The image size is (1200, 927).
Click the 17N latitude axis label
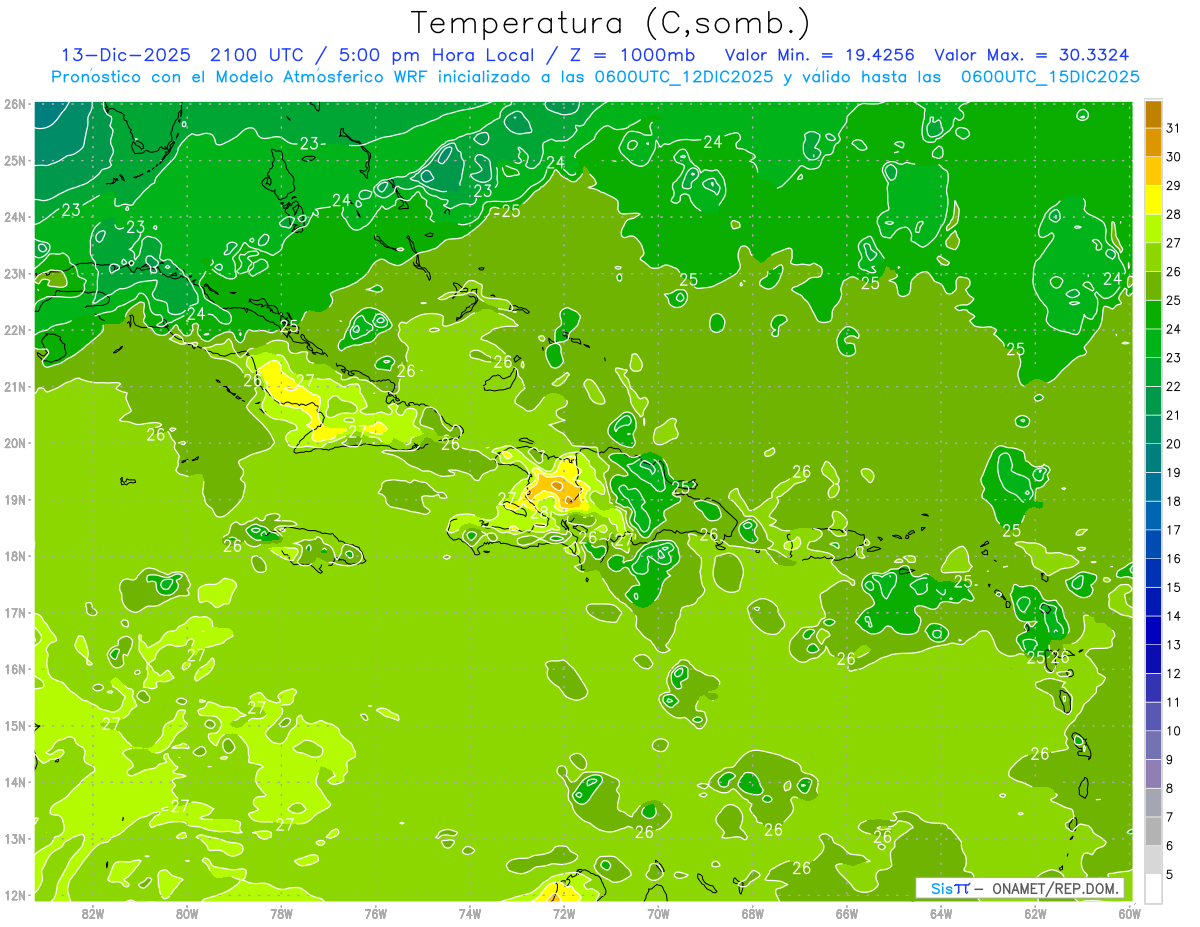(14, 613)
